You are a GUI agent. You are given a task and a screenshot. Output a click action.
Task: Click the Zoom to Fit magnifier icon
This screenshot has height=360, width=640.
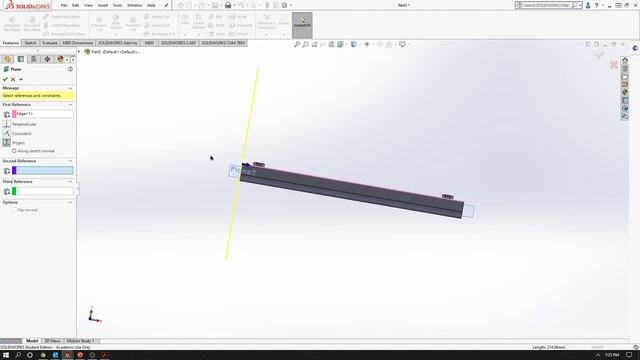tap(297, 44)
